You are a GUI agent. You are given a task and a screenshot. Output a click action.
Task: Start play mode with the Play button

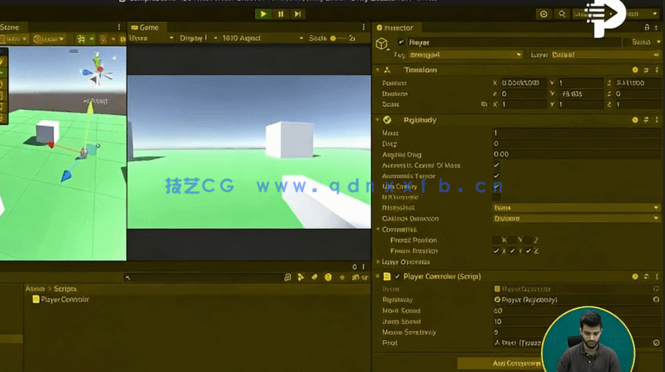[263, 14]
